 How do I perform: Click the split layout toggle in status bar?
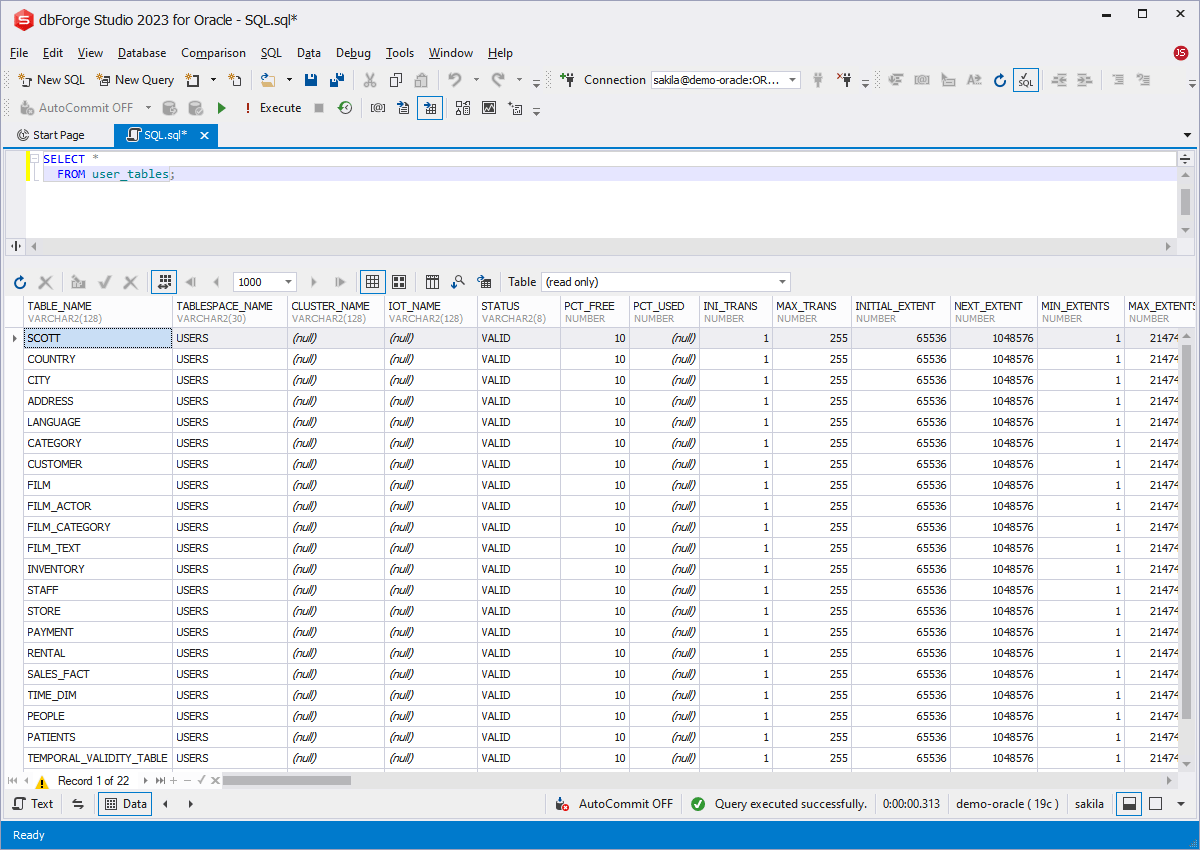point(1129,803)
